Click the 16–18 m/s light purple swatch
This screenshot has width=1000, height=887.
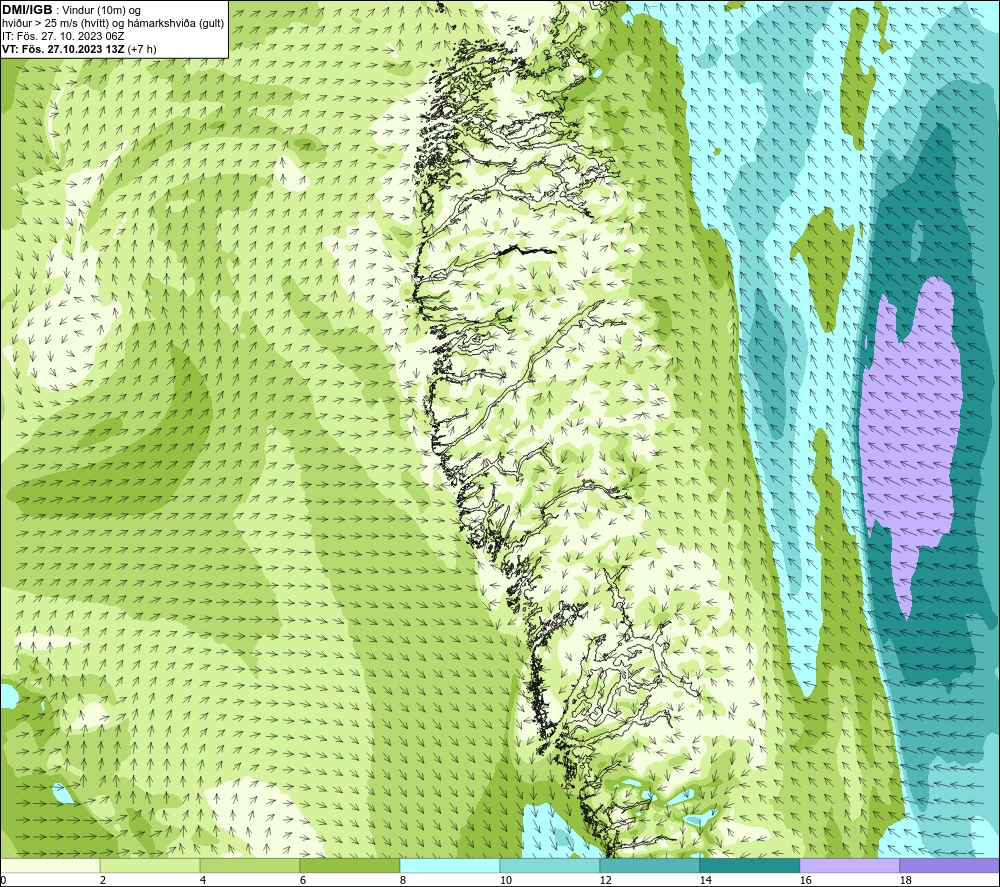(849, 865)
